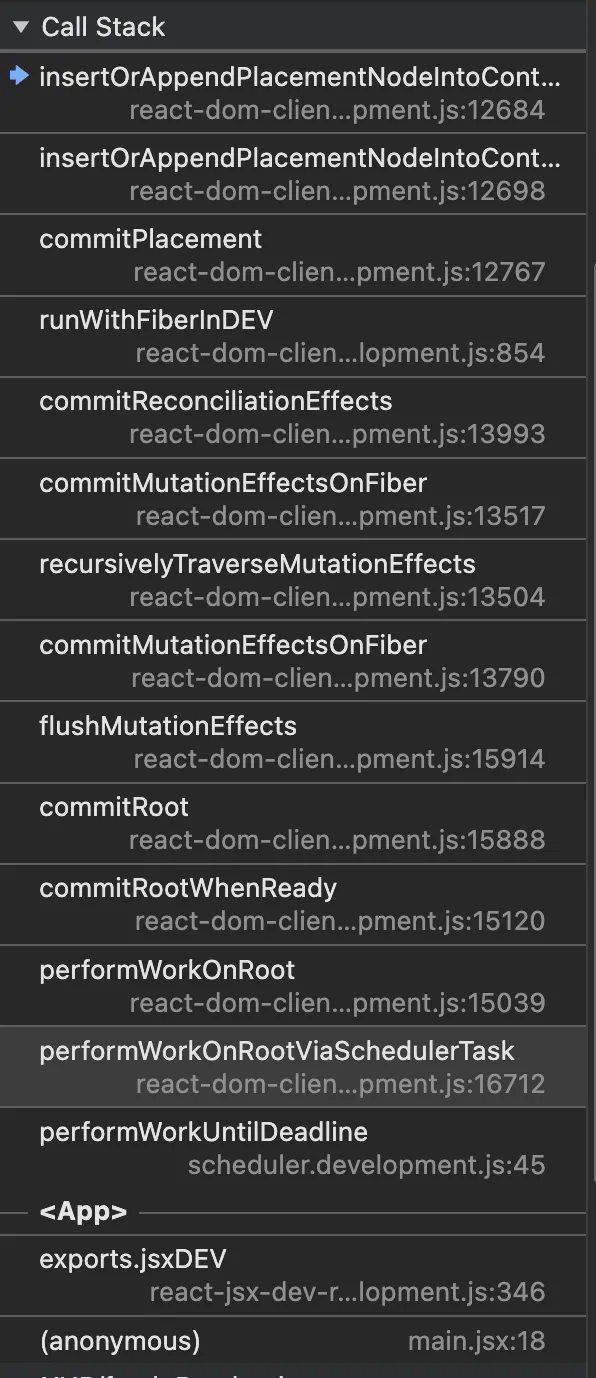The image size is (596, 1378).
Task: Click the <App> async separator label
Action: point(83,1212)
